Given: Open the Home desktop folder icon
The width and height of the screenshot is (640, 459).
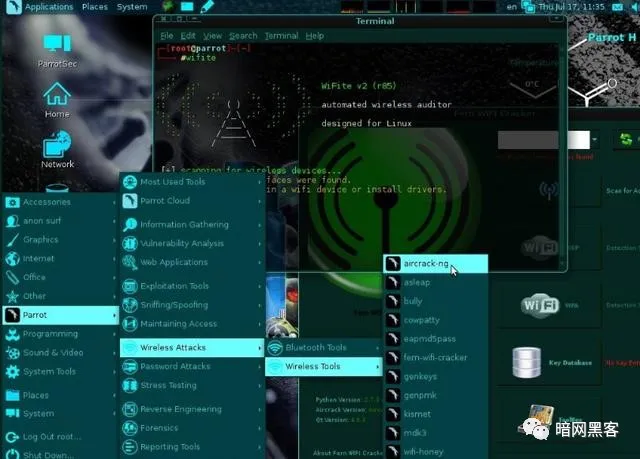Looking at the screenshot, I should point(57,100).
